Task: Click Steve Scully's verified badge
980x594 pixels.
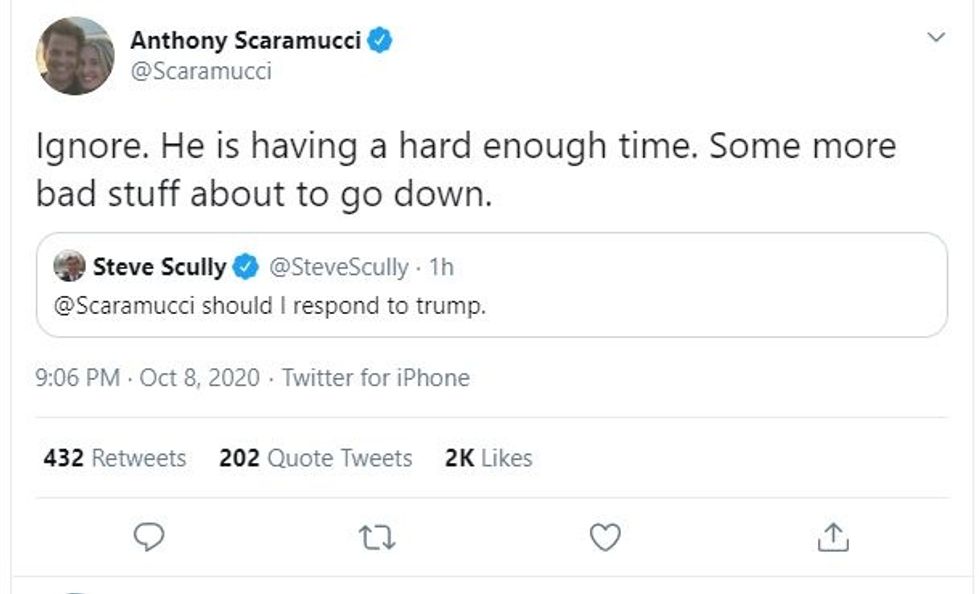Action: [245, 267]
